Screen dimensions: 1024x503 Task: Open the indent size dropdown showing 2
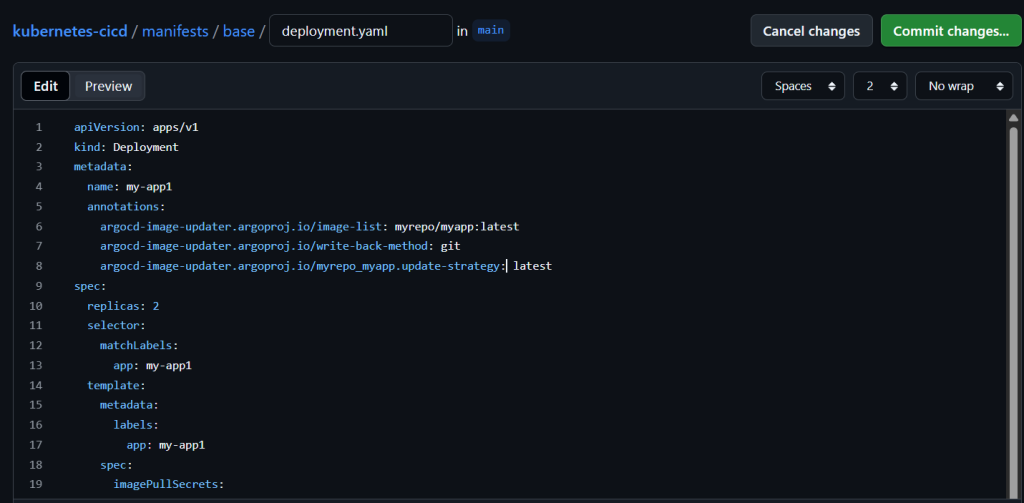tap(879, 86)
